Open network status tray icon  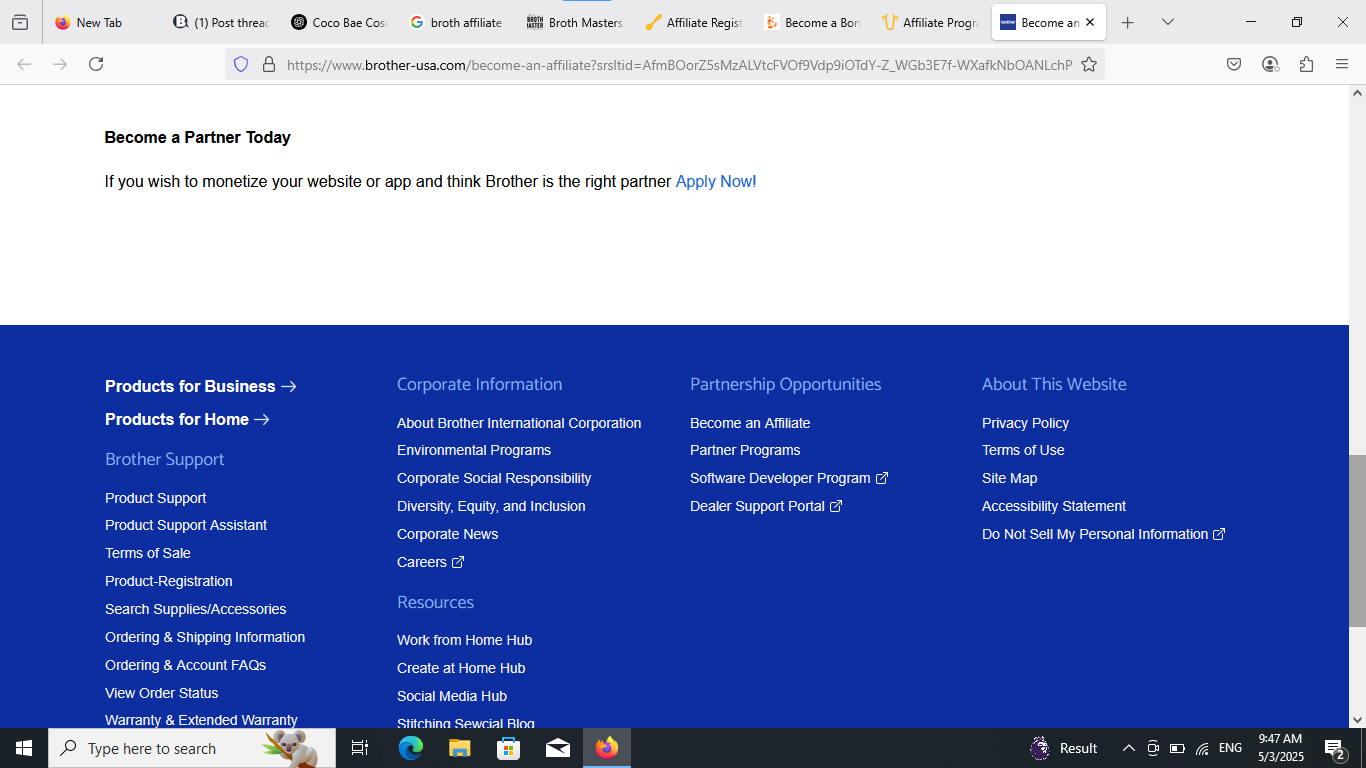tap(1202, 748)
